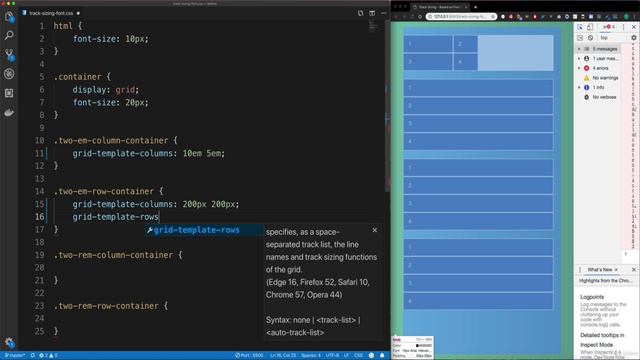Click the split editor icon
Image resolution: width=640 pixels, height=360 pixels.
pos(372,13)
